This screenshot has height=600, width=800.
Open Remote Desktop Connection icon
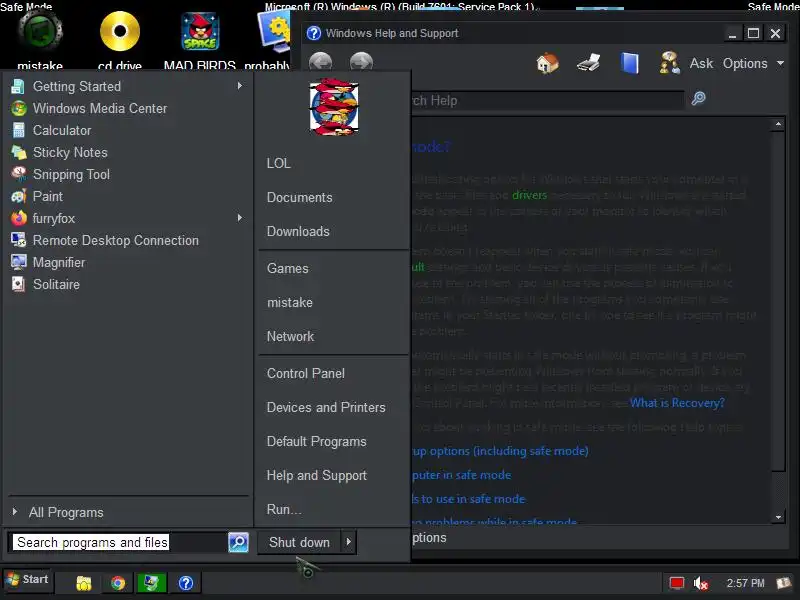[x=18, y=240]
